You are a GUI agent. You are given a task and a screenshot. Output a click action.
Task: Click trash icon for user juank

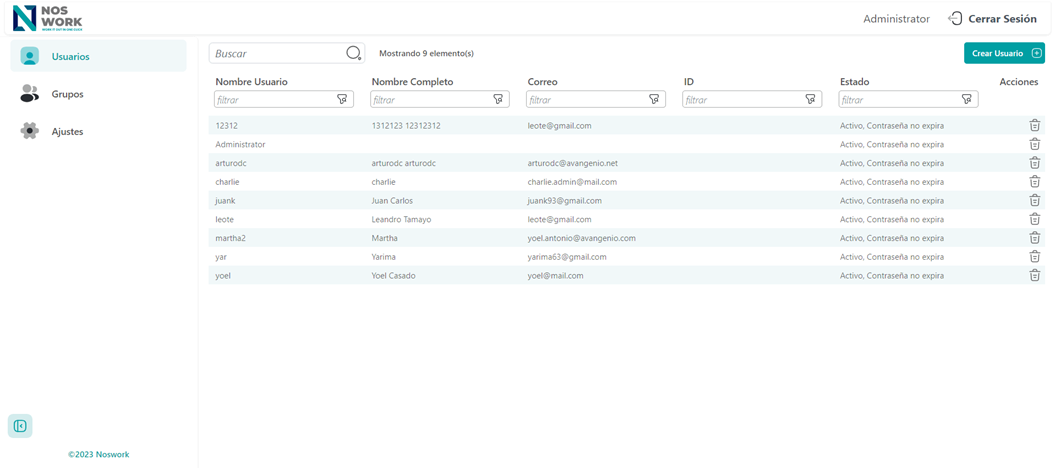(x=1035, y=200)
